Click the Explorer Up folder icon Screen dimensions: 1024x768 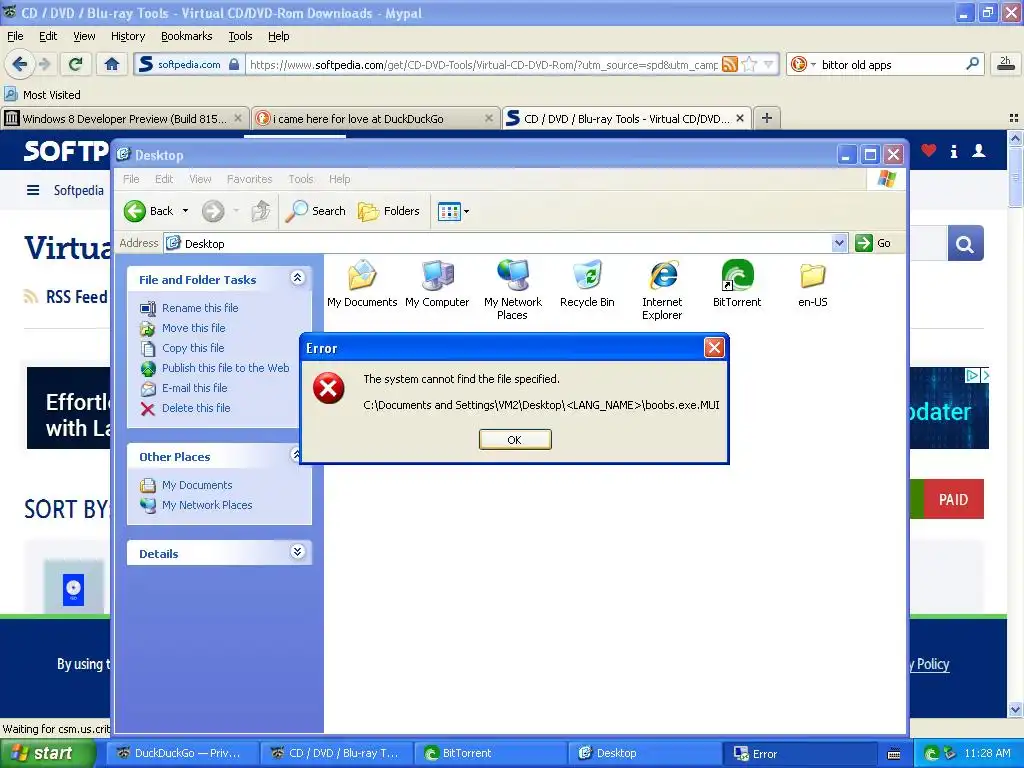261,211
